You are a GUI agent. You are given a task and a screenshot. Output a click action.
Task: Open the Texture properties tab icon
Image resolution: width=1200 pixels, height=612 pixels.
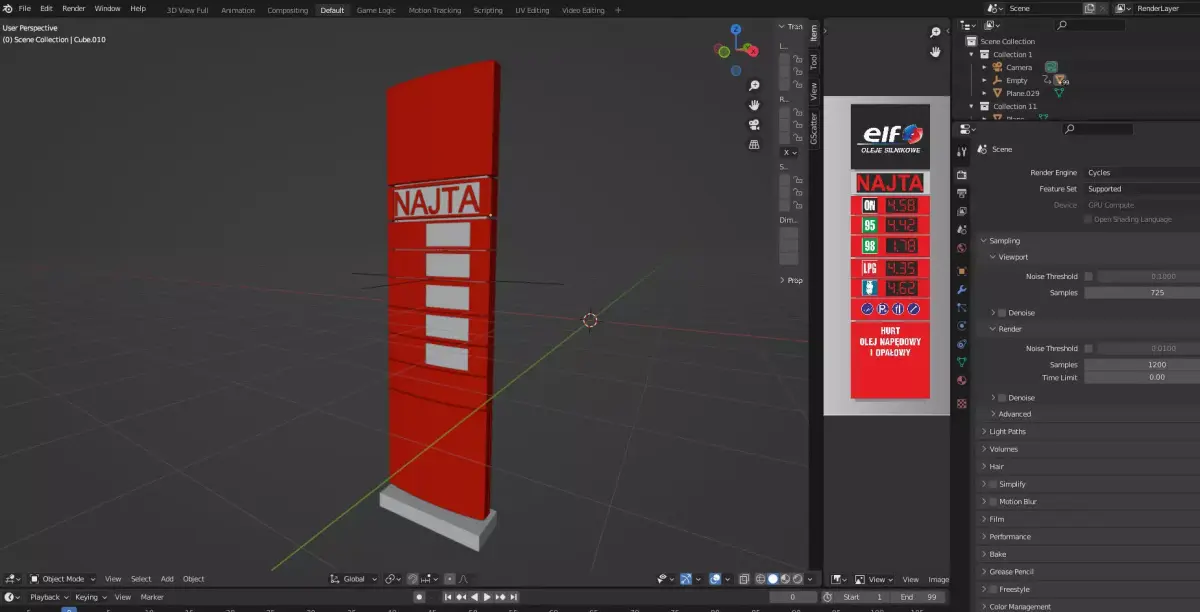click(962, 403)
